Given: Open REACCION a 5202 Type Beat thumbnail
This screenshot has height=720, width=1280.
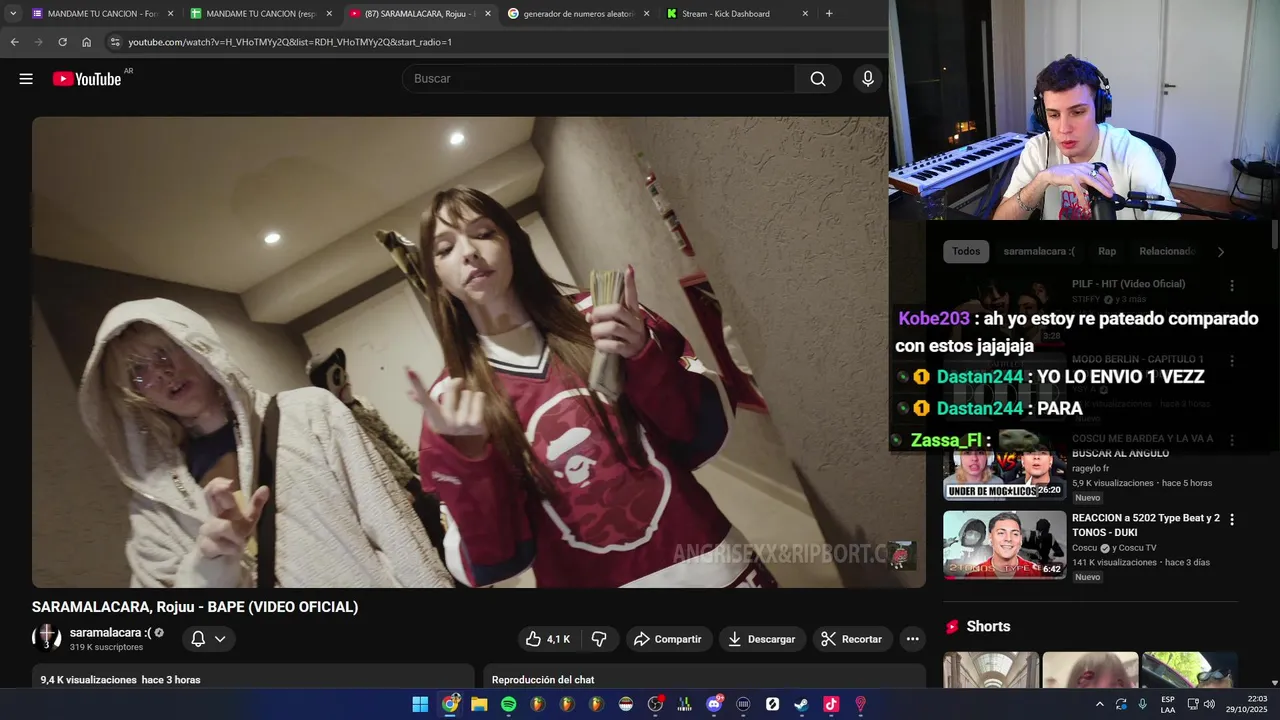Looking at the screenshot, I should coord(1005,545).
